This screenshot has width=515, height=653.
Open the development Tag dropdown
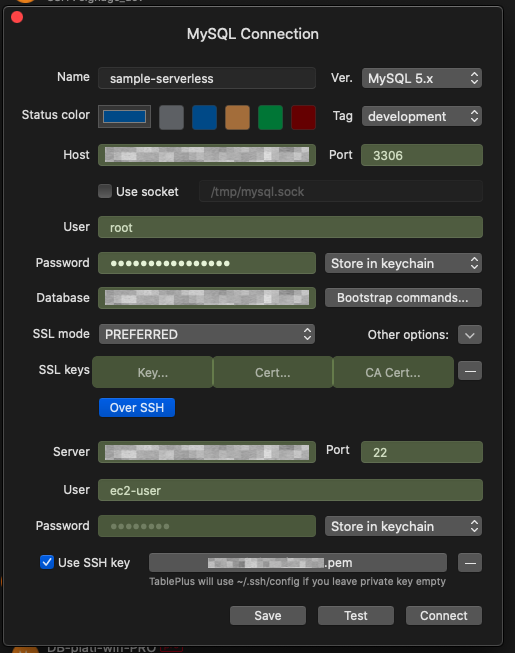pos(422,116)
